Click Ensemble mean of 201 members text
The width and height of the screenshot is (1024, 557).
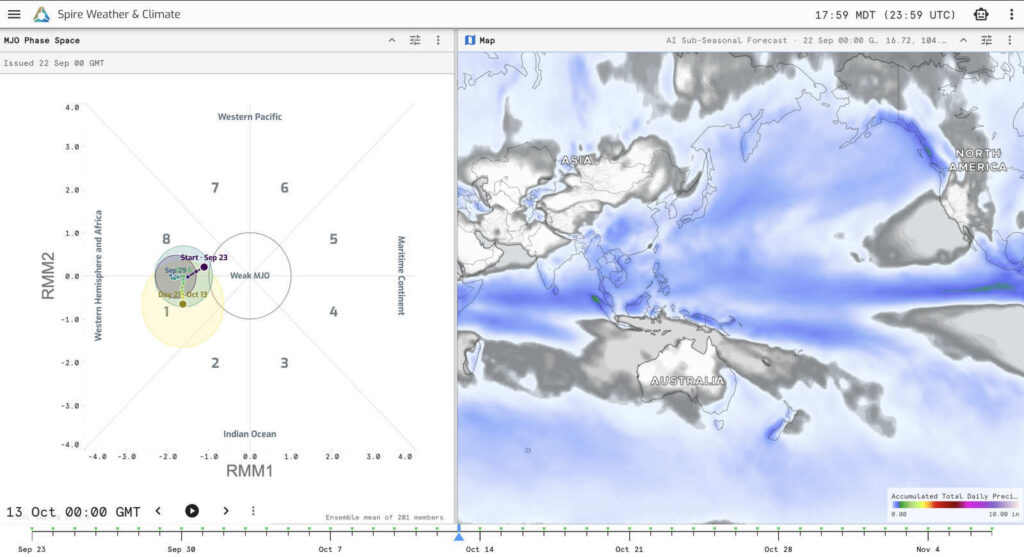[384, 517]
